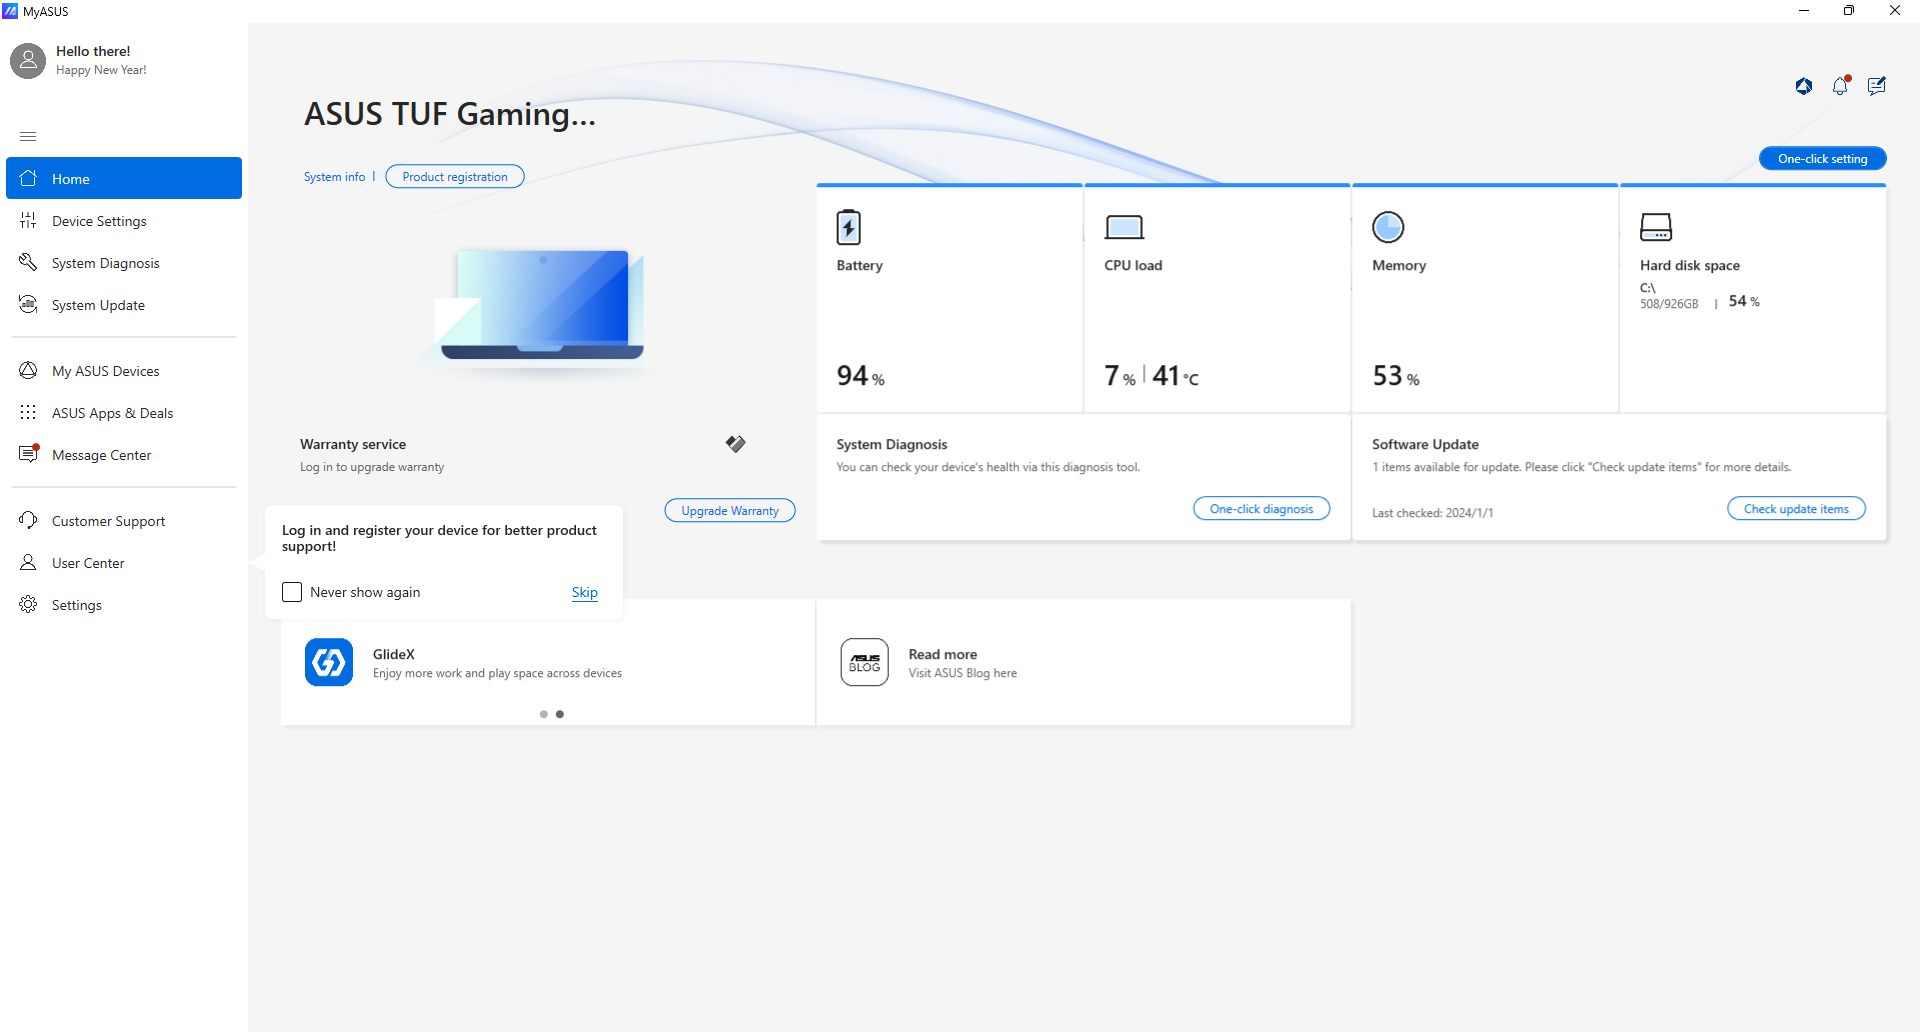The height and width of the screenshot is (1032, 1920).
Task: Click the Battery charging icon
Action: pos(848,227)
